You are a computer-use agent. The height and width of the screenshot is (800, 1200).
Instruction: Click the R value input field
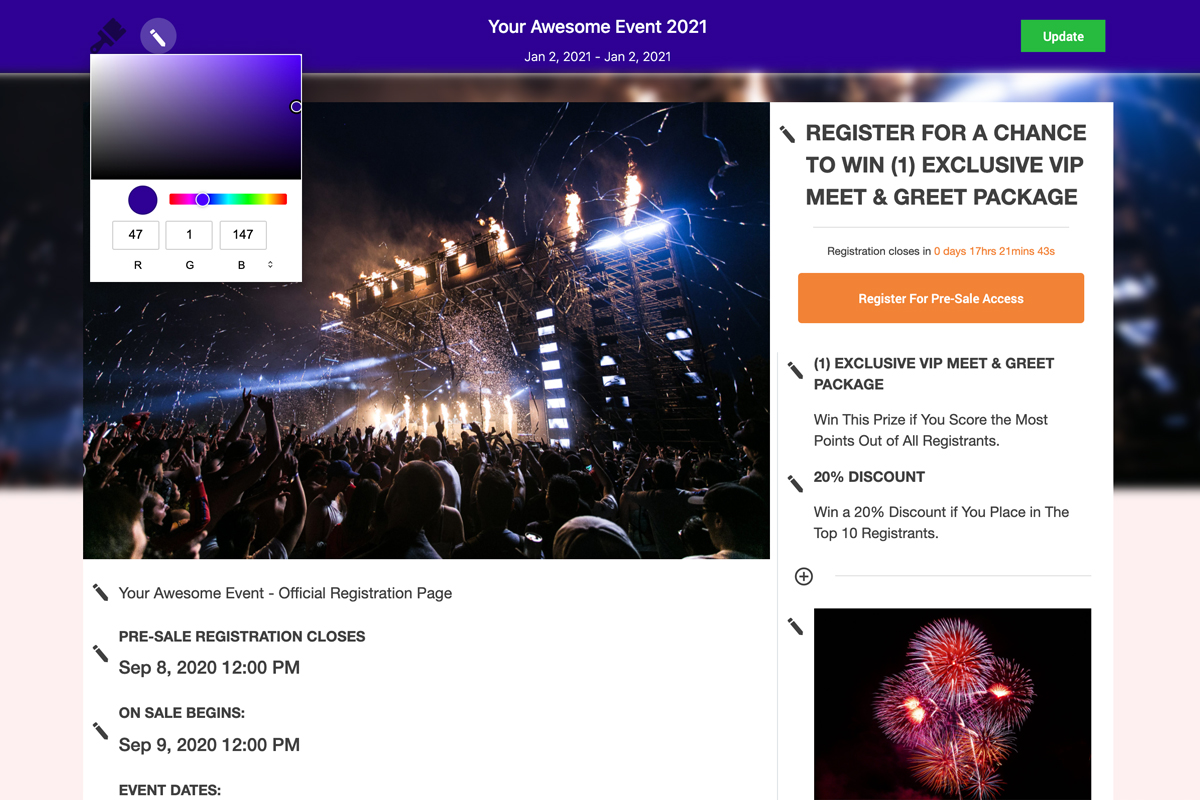pos(136,235)
